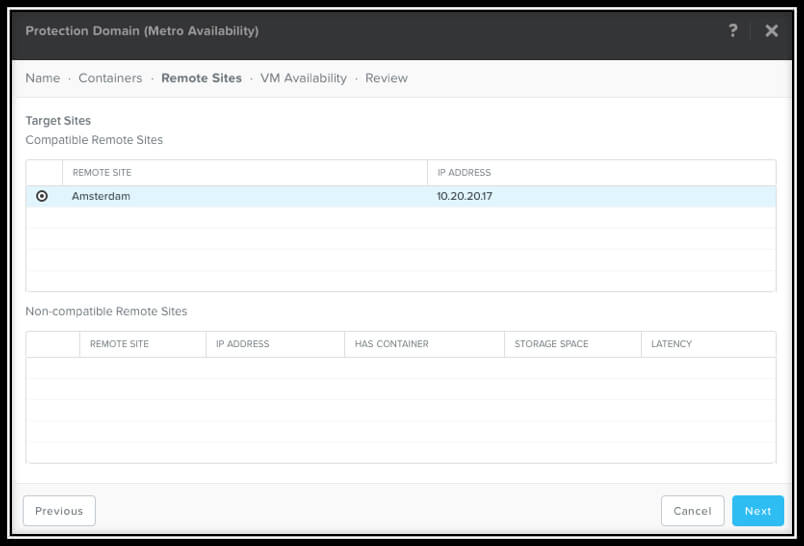Jump to the VM Availability step
Screen dimensions: 804x546
click(x=303, y=78)
